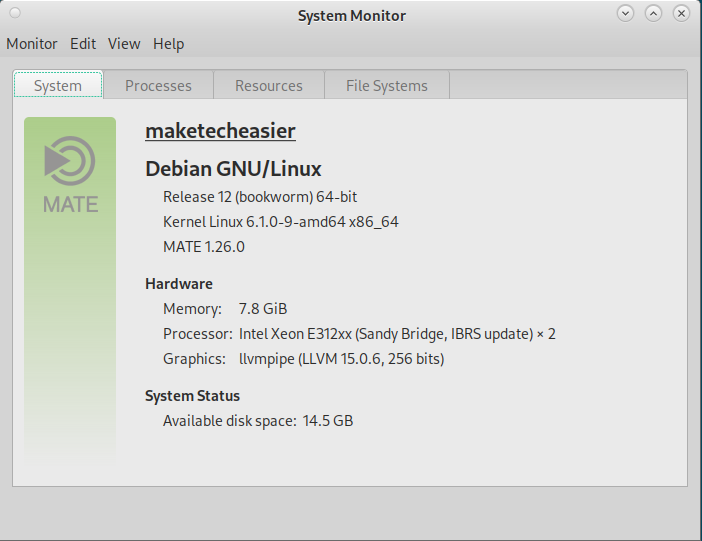Viewport: 702px width, 541px height.
Task: Click the MATE 1.26.0 version text
Action: pos(204,247)
